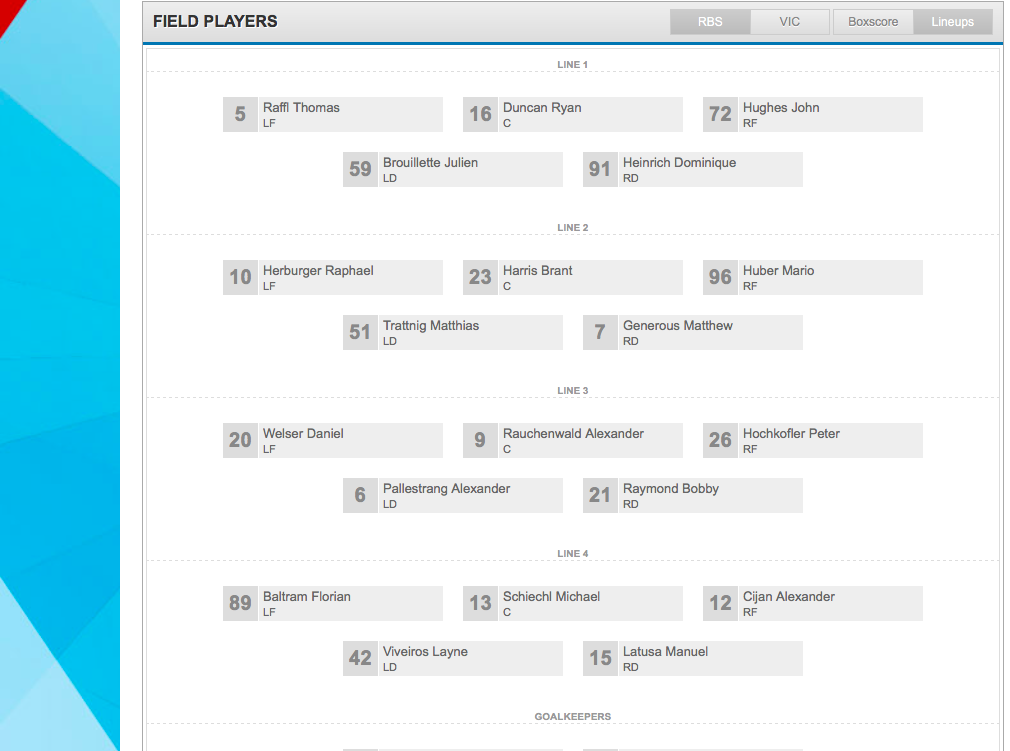Select the Lineups view tab
This screenshot has height=751, width=1010.
952,22
